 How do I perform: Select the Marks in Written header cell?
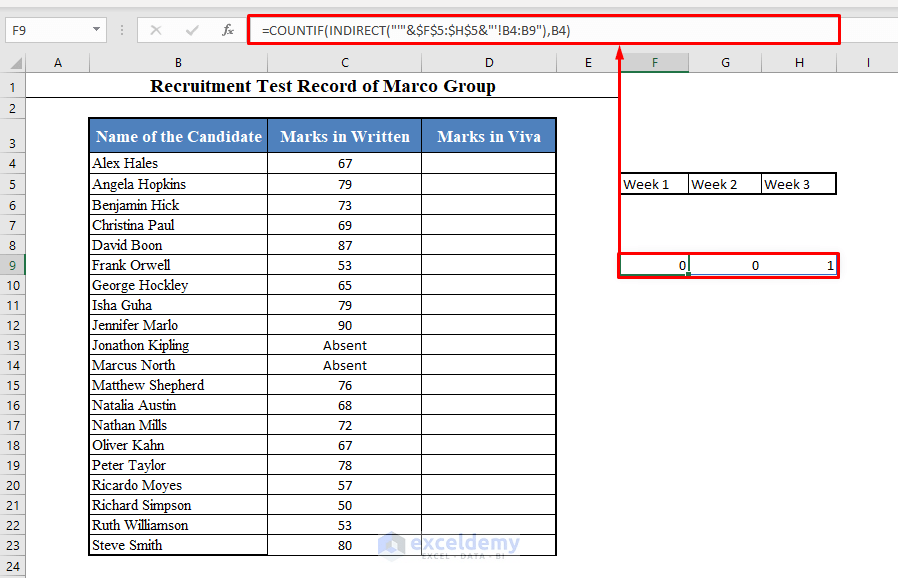click(x=344, y=135)
